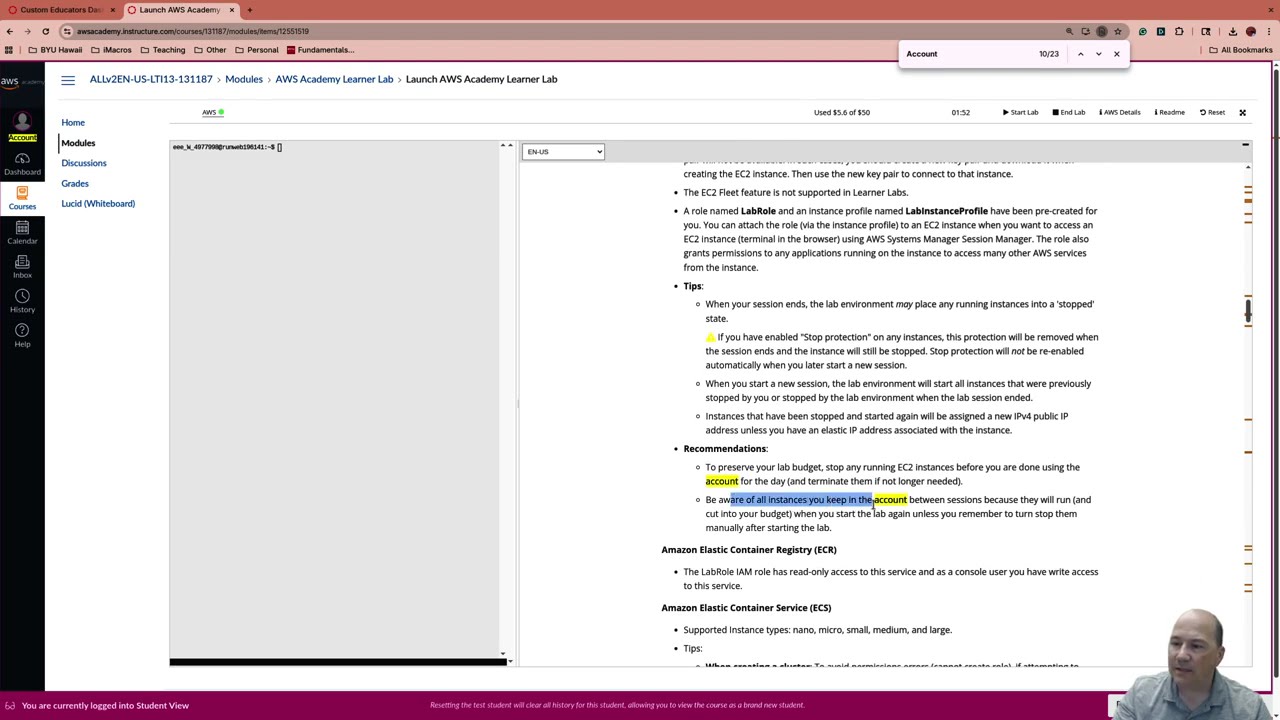Reset the lab environment
Viewport: 1280px width, 720px height.
pyautogui.click(x=1213, y=112)
